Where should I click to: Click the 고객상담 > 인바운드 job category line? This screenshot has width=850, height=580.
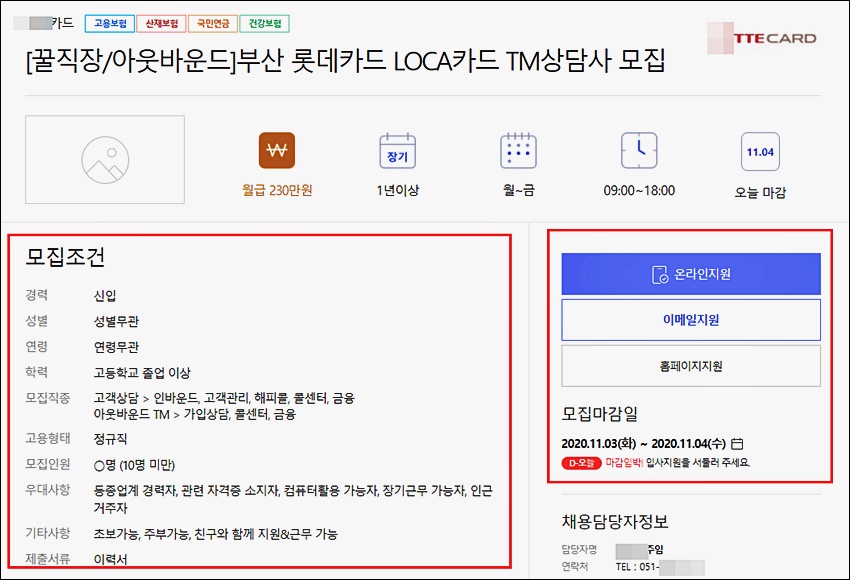coord(224,398)
